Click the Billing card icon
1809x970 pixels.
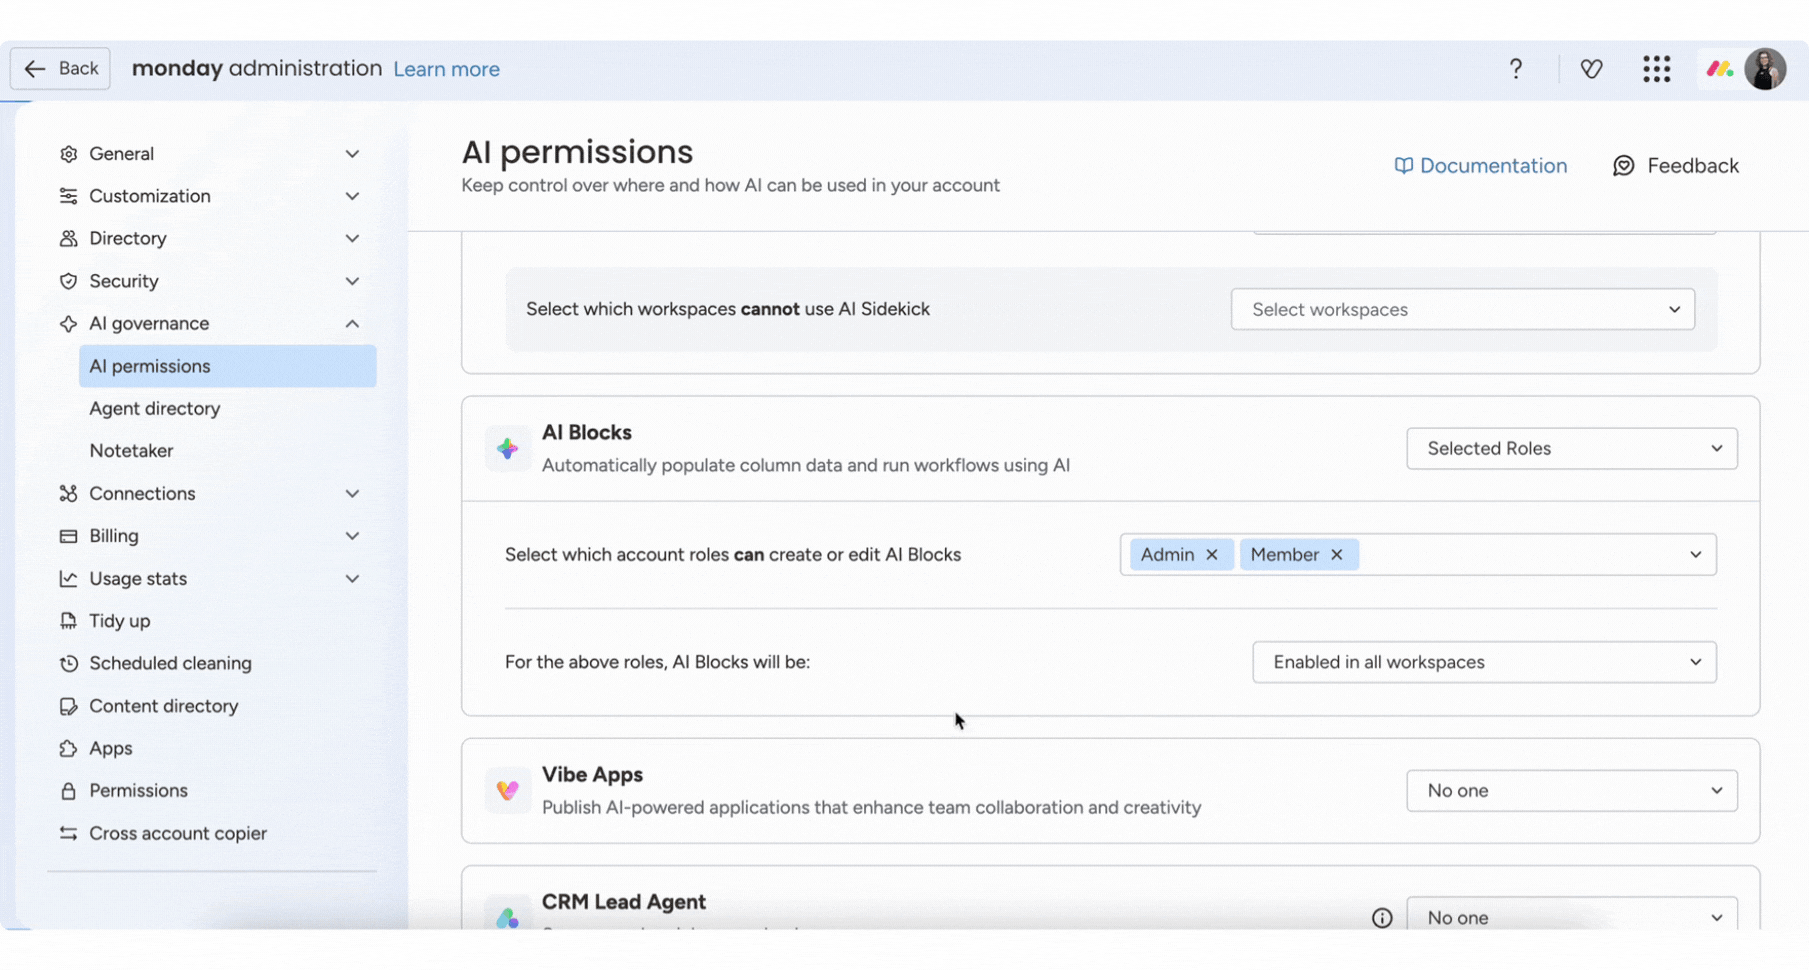(x=68, y=536)
